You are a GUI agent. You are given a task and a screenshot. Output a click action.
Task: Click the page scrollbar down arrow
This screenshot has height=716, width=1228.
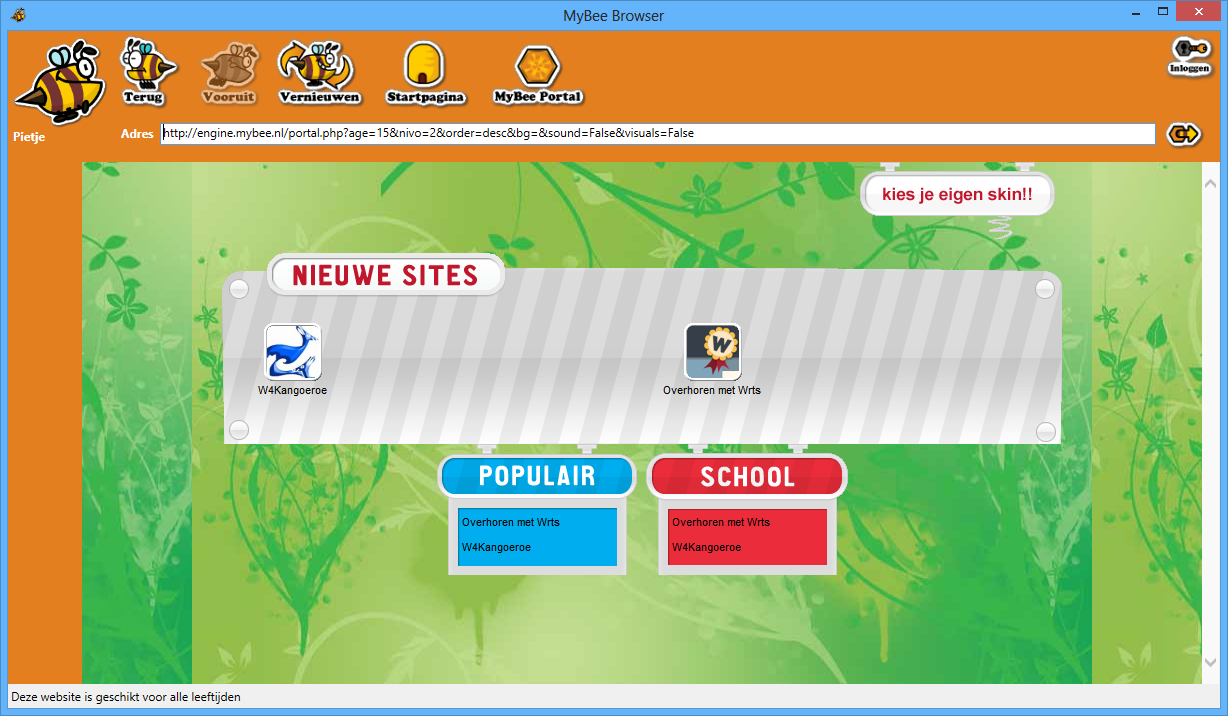click(x=1211, y=663)
